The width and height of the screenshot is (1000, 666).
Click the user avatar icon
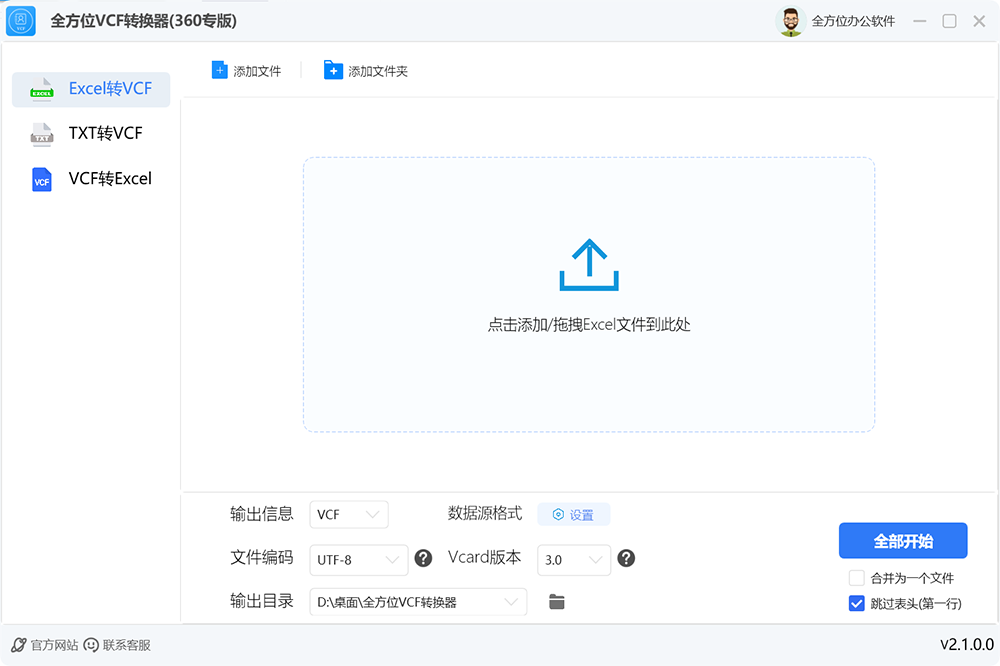[x=790, y=21]
